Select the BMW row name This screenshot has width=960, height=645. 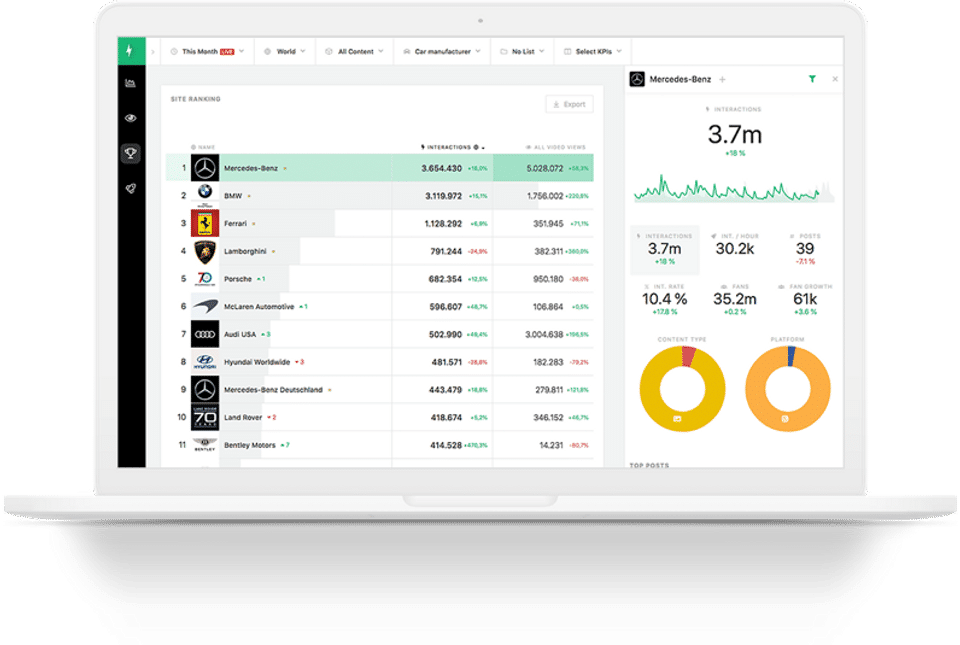(x=233, y=196)
